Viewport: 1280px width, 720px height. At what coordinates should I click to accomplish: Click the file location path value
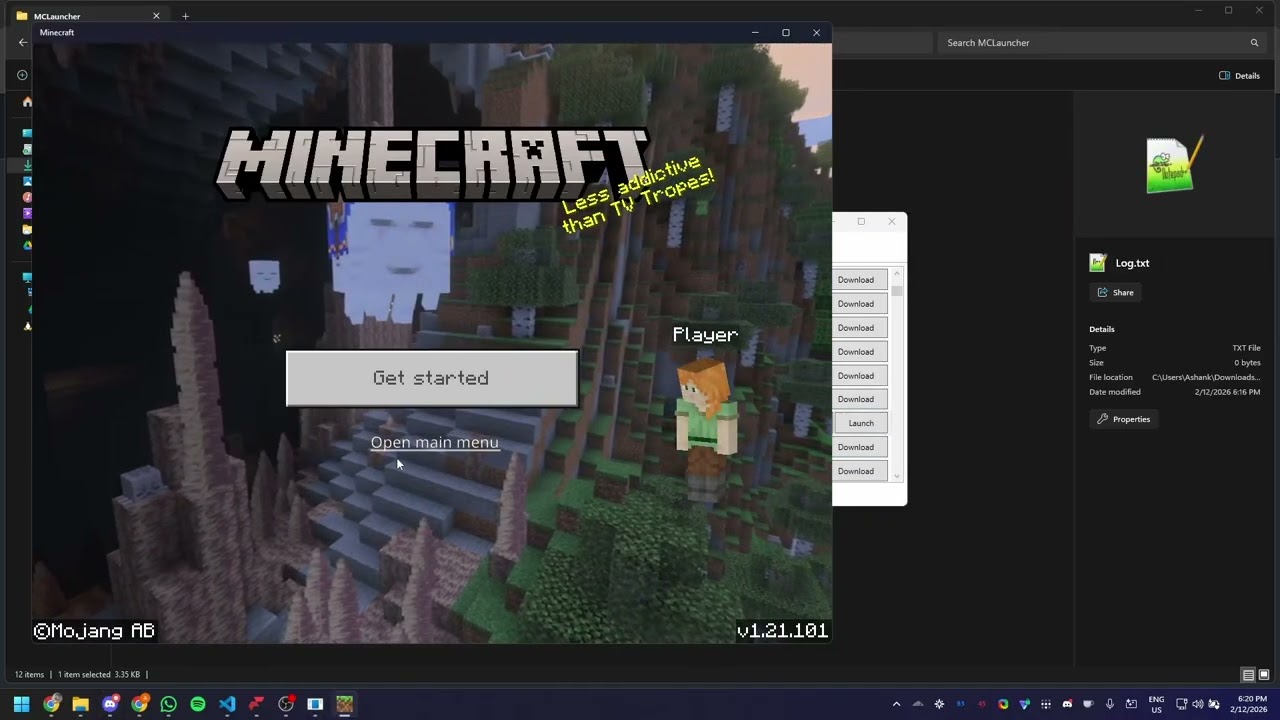1206,378
